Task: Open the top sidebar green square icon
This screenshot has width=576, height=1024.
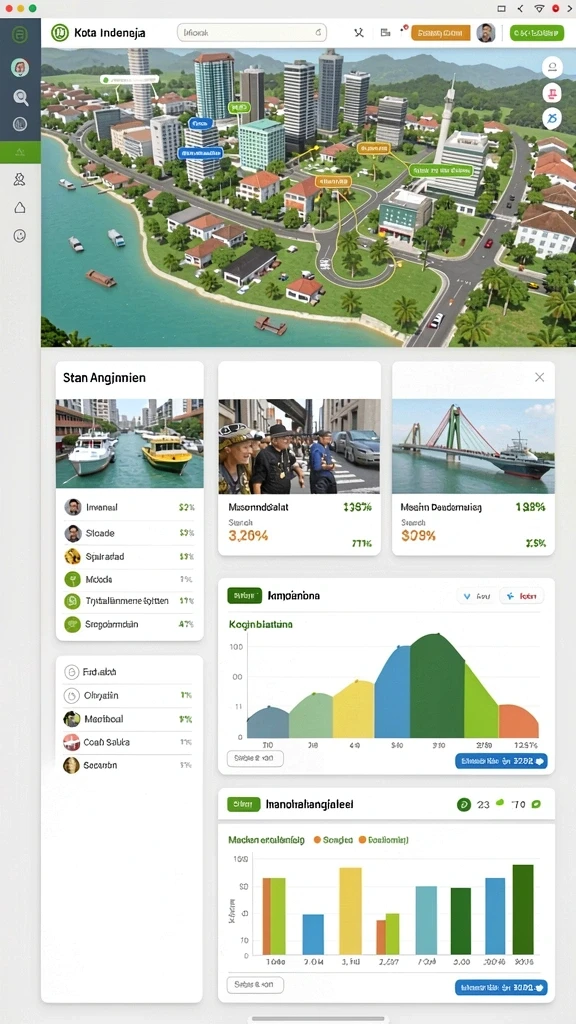Action: (20, 34)
